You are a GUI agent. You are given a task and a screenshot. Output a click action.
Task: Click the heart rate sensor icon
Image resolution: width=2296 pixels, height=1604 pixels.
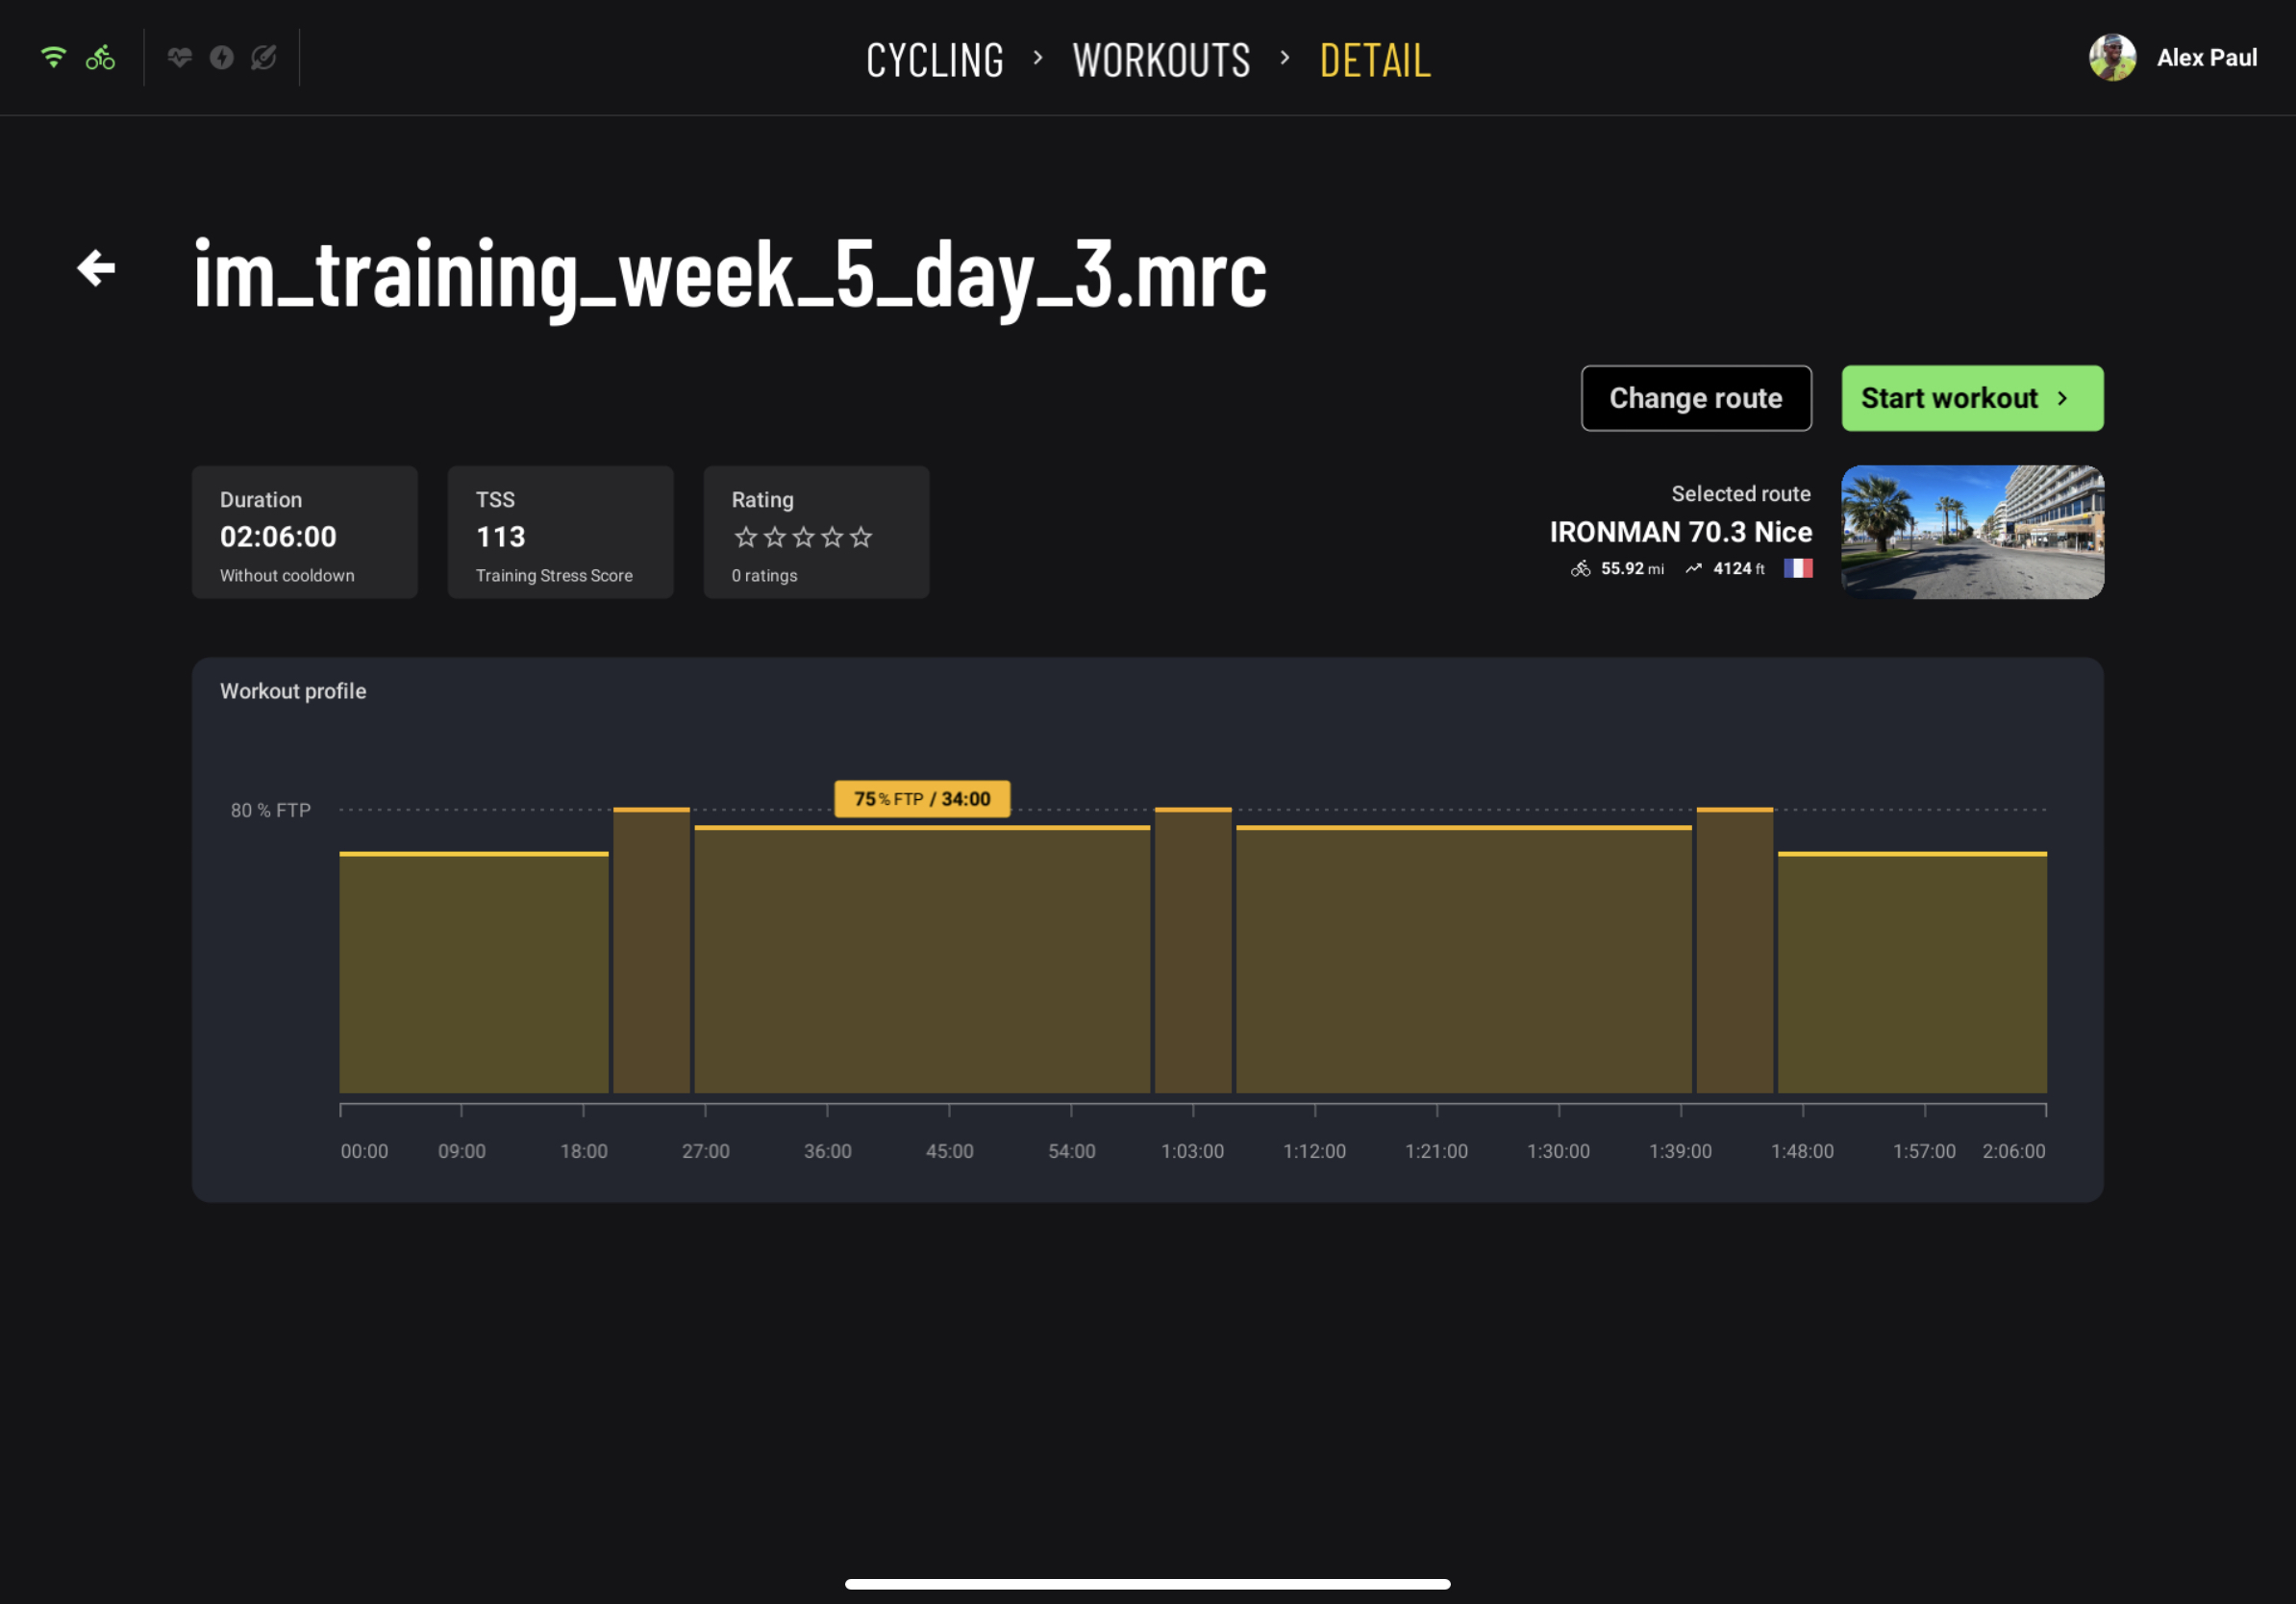180,57
